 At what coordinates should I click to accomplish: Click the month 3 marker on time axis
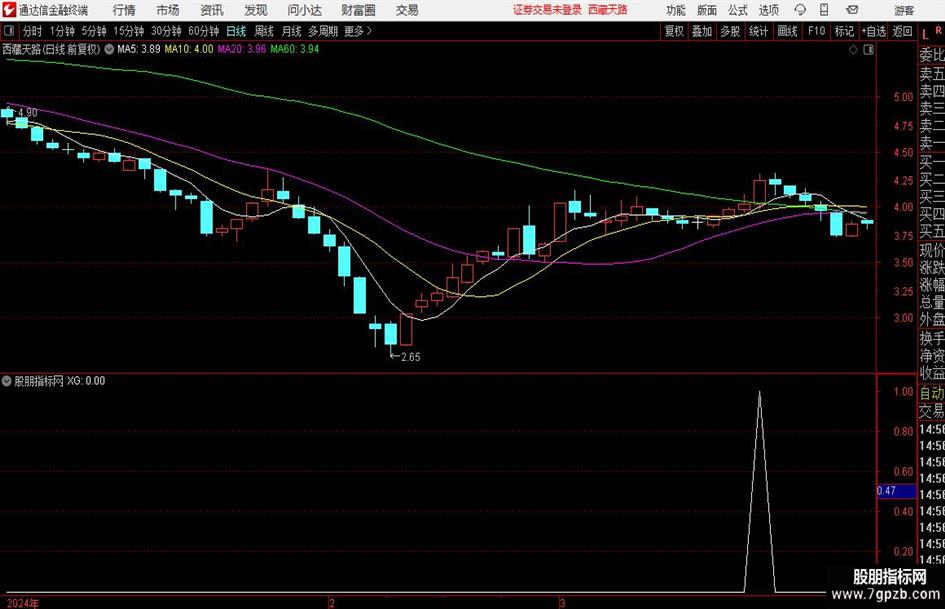tap(562, 603)
